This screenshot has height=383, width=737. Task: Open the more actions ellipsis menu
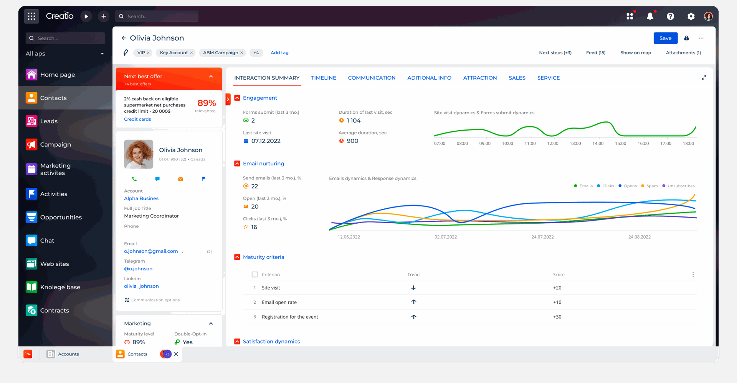pyautogui.click(x=701, y=38)
